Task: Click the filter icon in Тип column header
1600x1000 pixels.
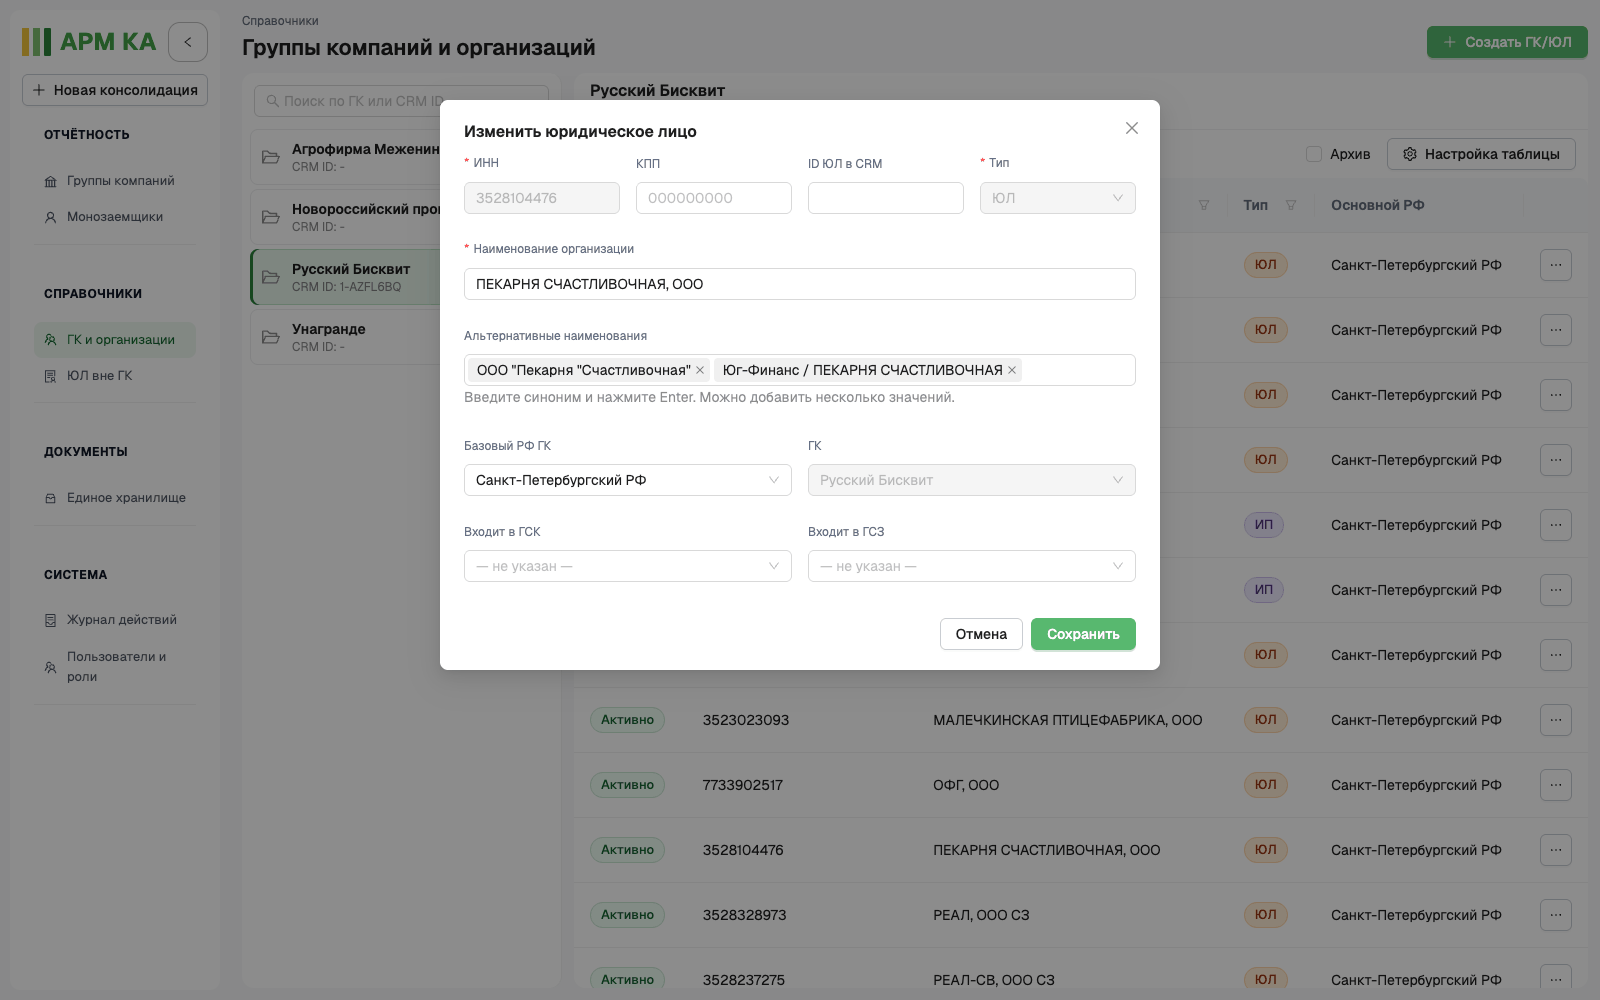Action: tap(1291, 205)
